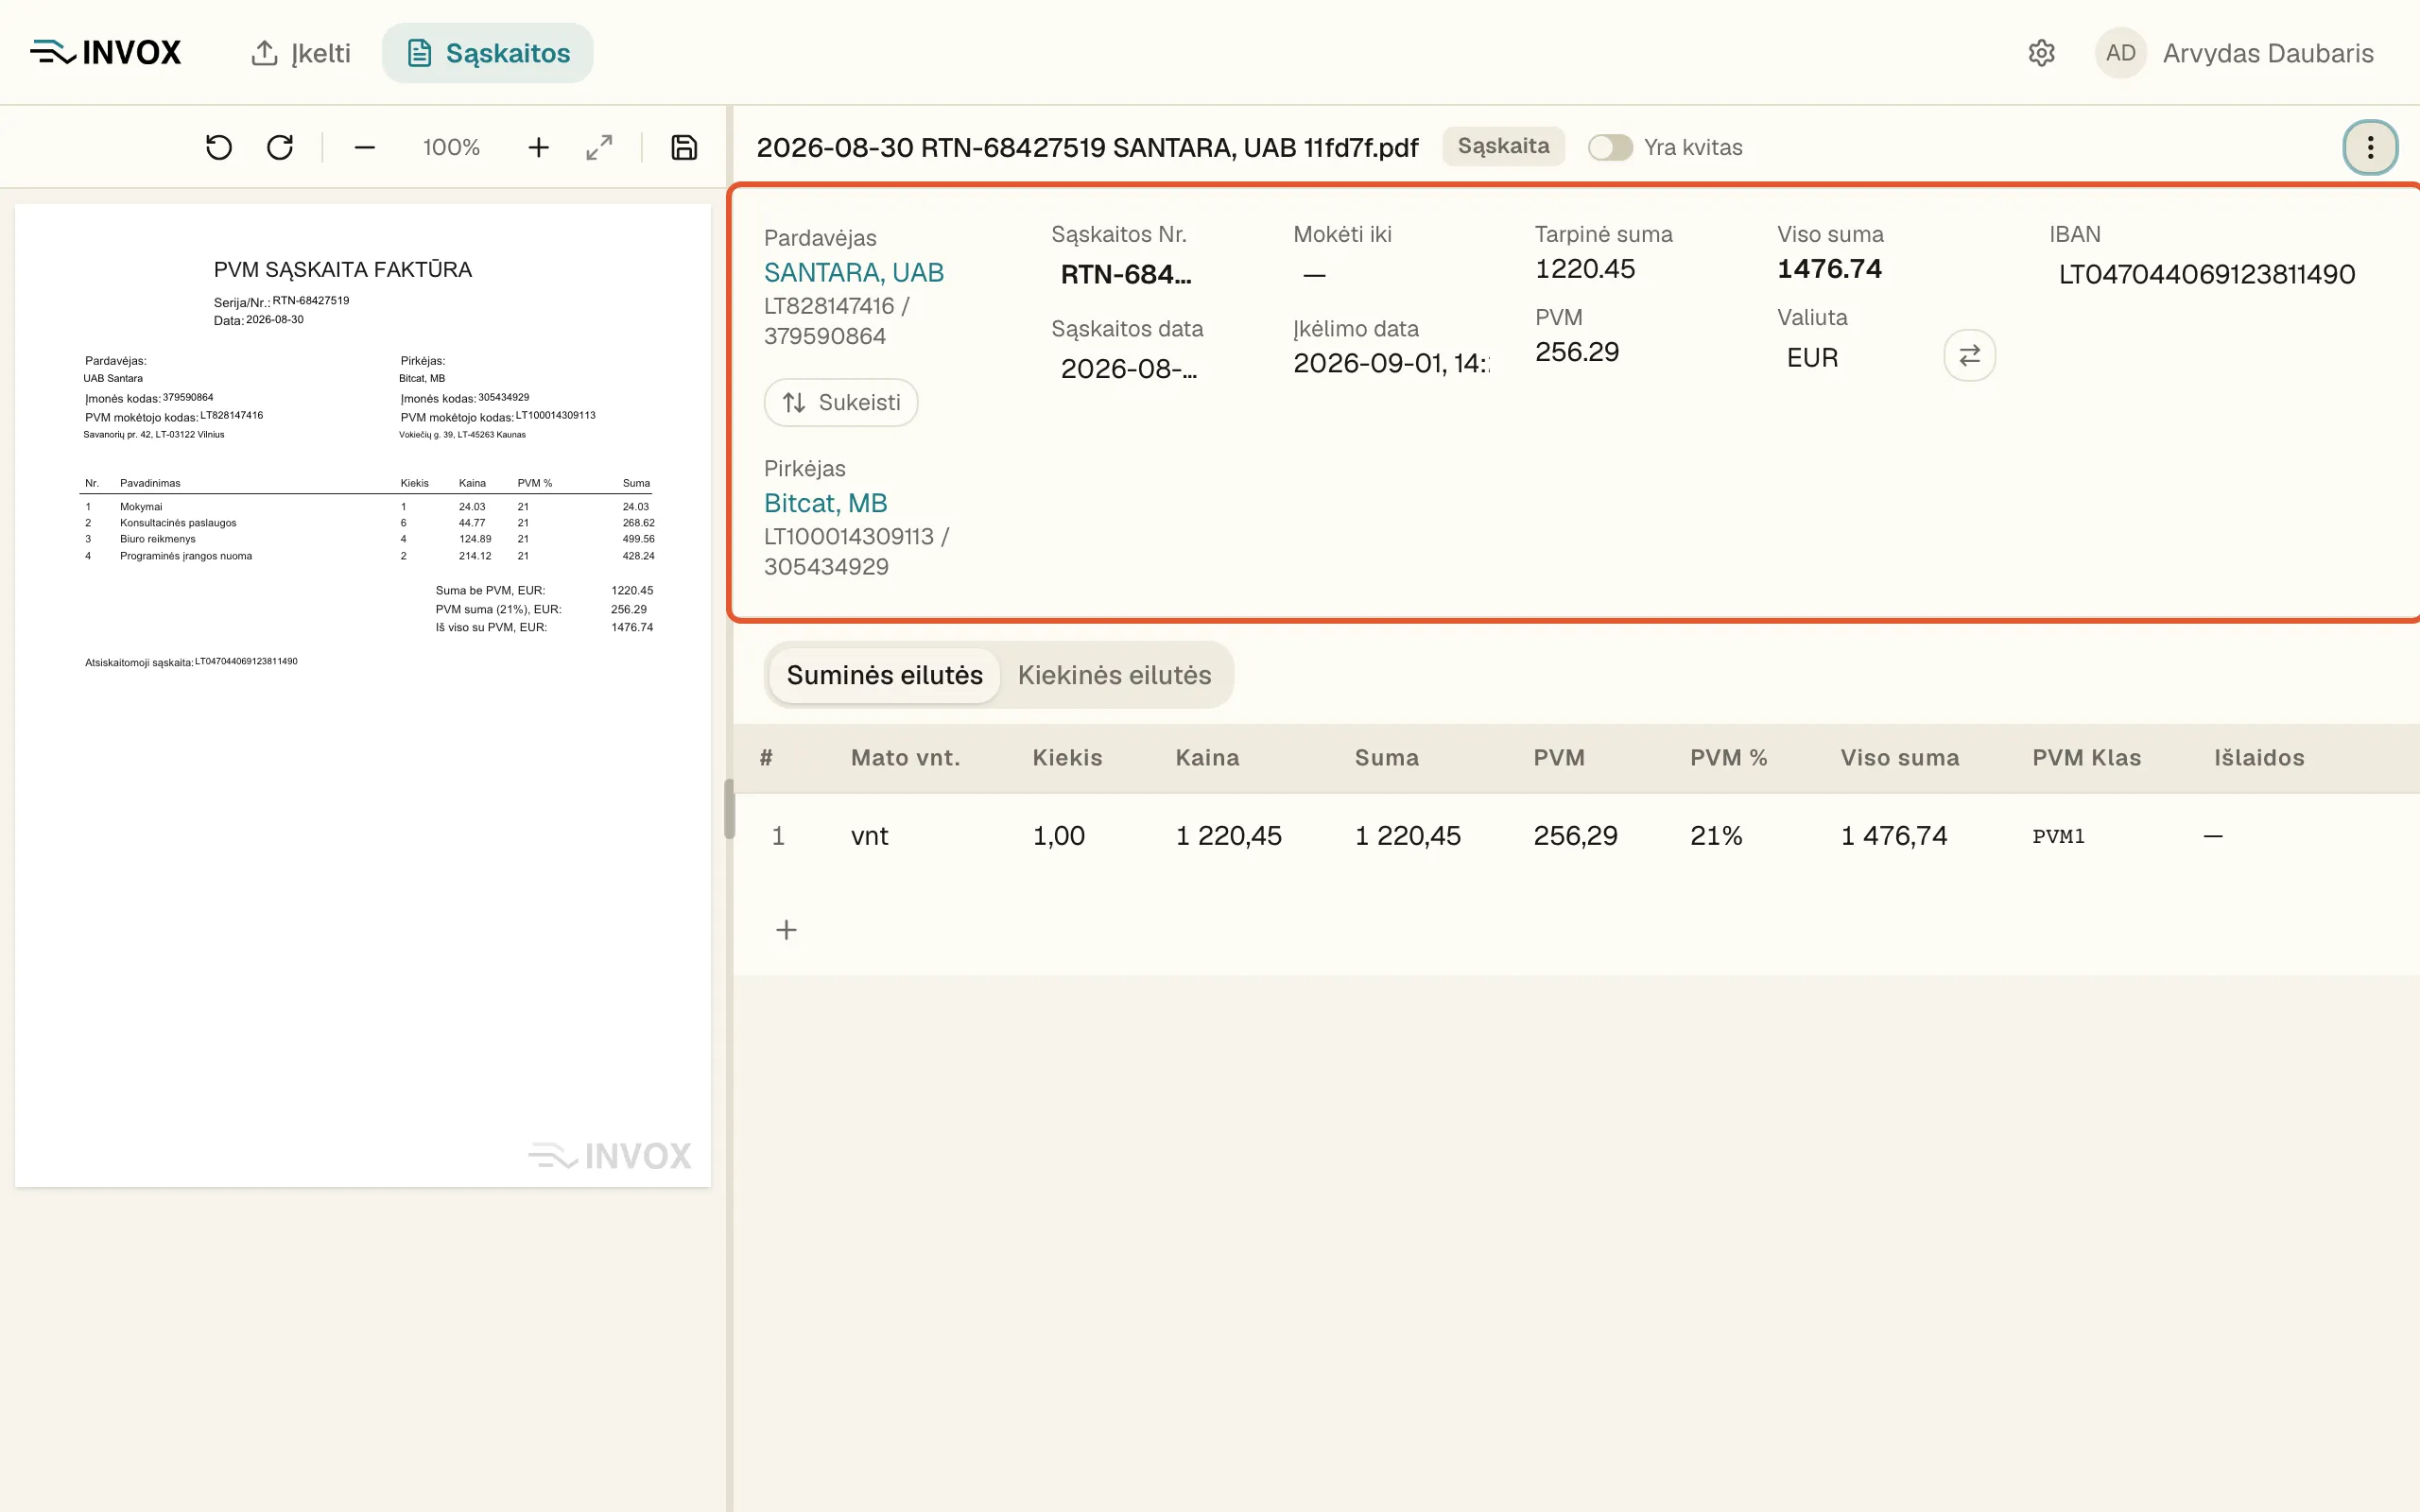This screenshot has width=2420, height=1512.
Task: Add a new line with plus icon
Action: [x=787, y=930]
